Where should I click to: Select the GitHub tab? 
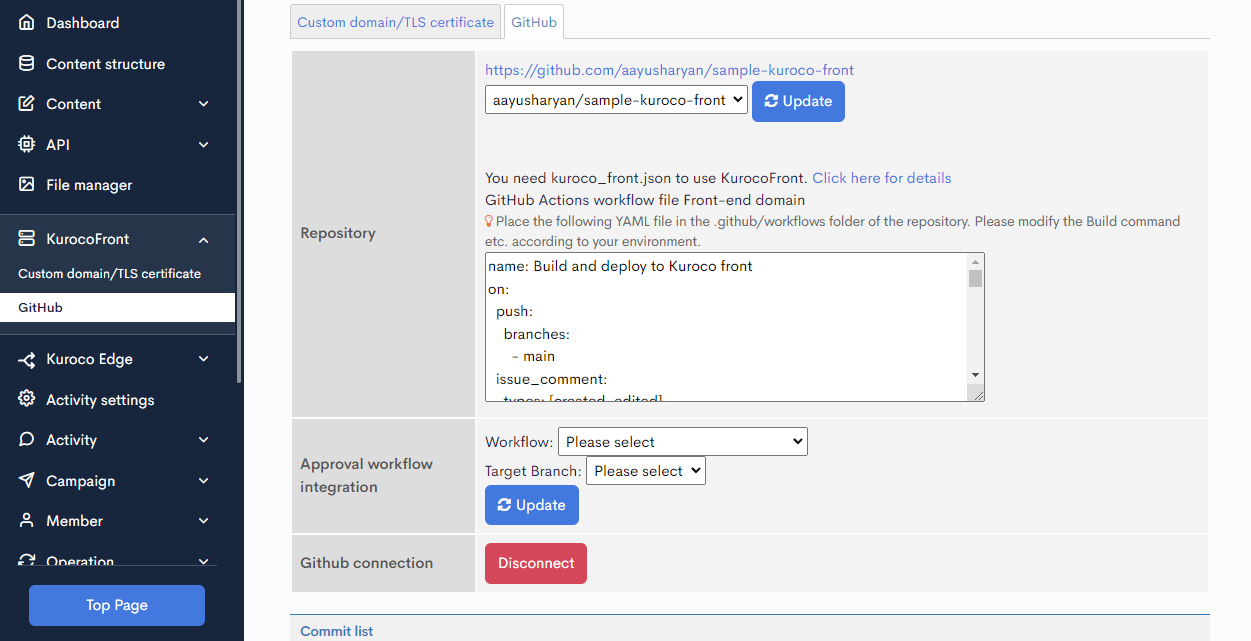coord(534,22)
